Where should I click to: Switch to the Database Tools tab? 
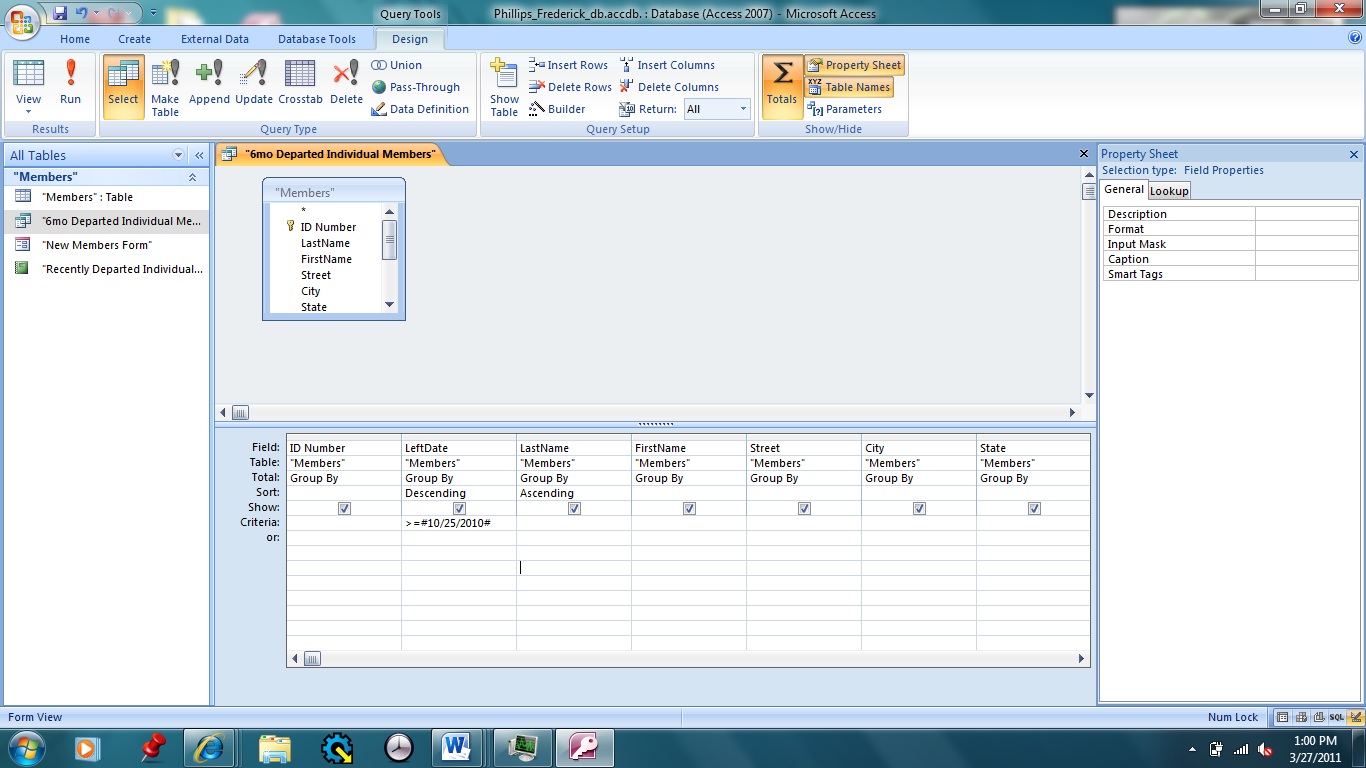[x=317, y=39]
